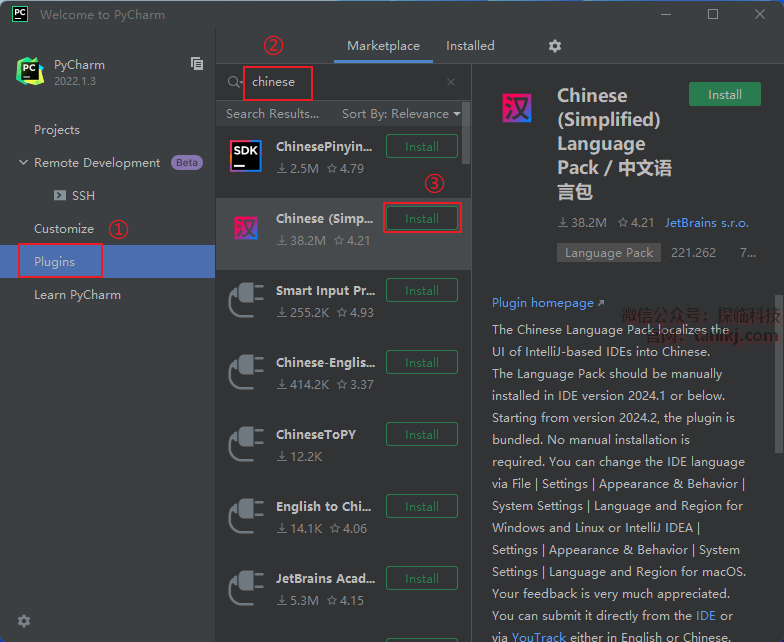Image resolution: width=784 pixels, height=642 pixels.
Task: Select the ChineseToPY plugin name
Action: tap(316, 434)
